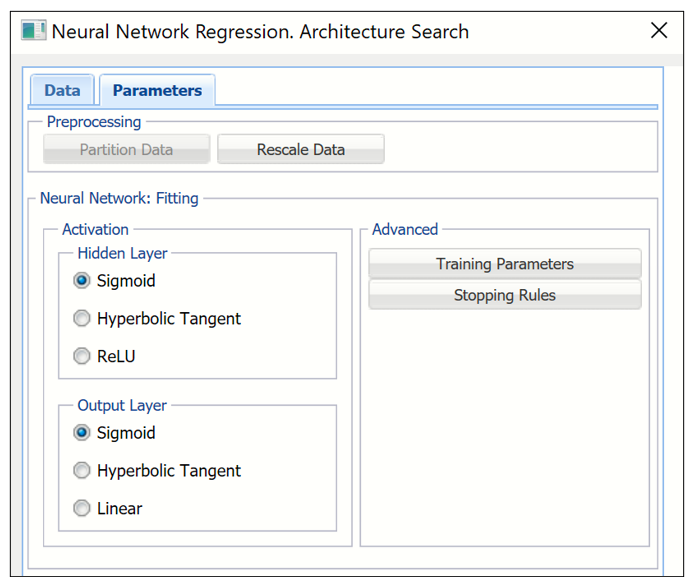688x577 pixels.
Task: Set Output Layer activation to Linear
Action: (82, 509)
